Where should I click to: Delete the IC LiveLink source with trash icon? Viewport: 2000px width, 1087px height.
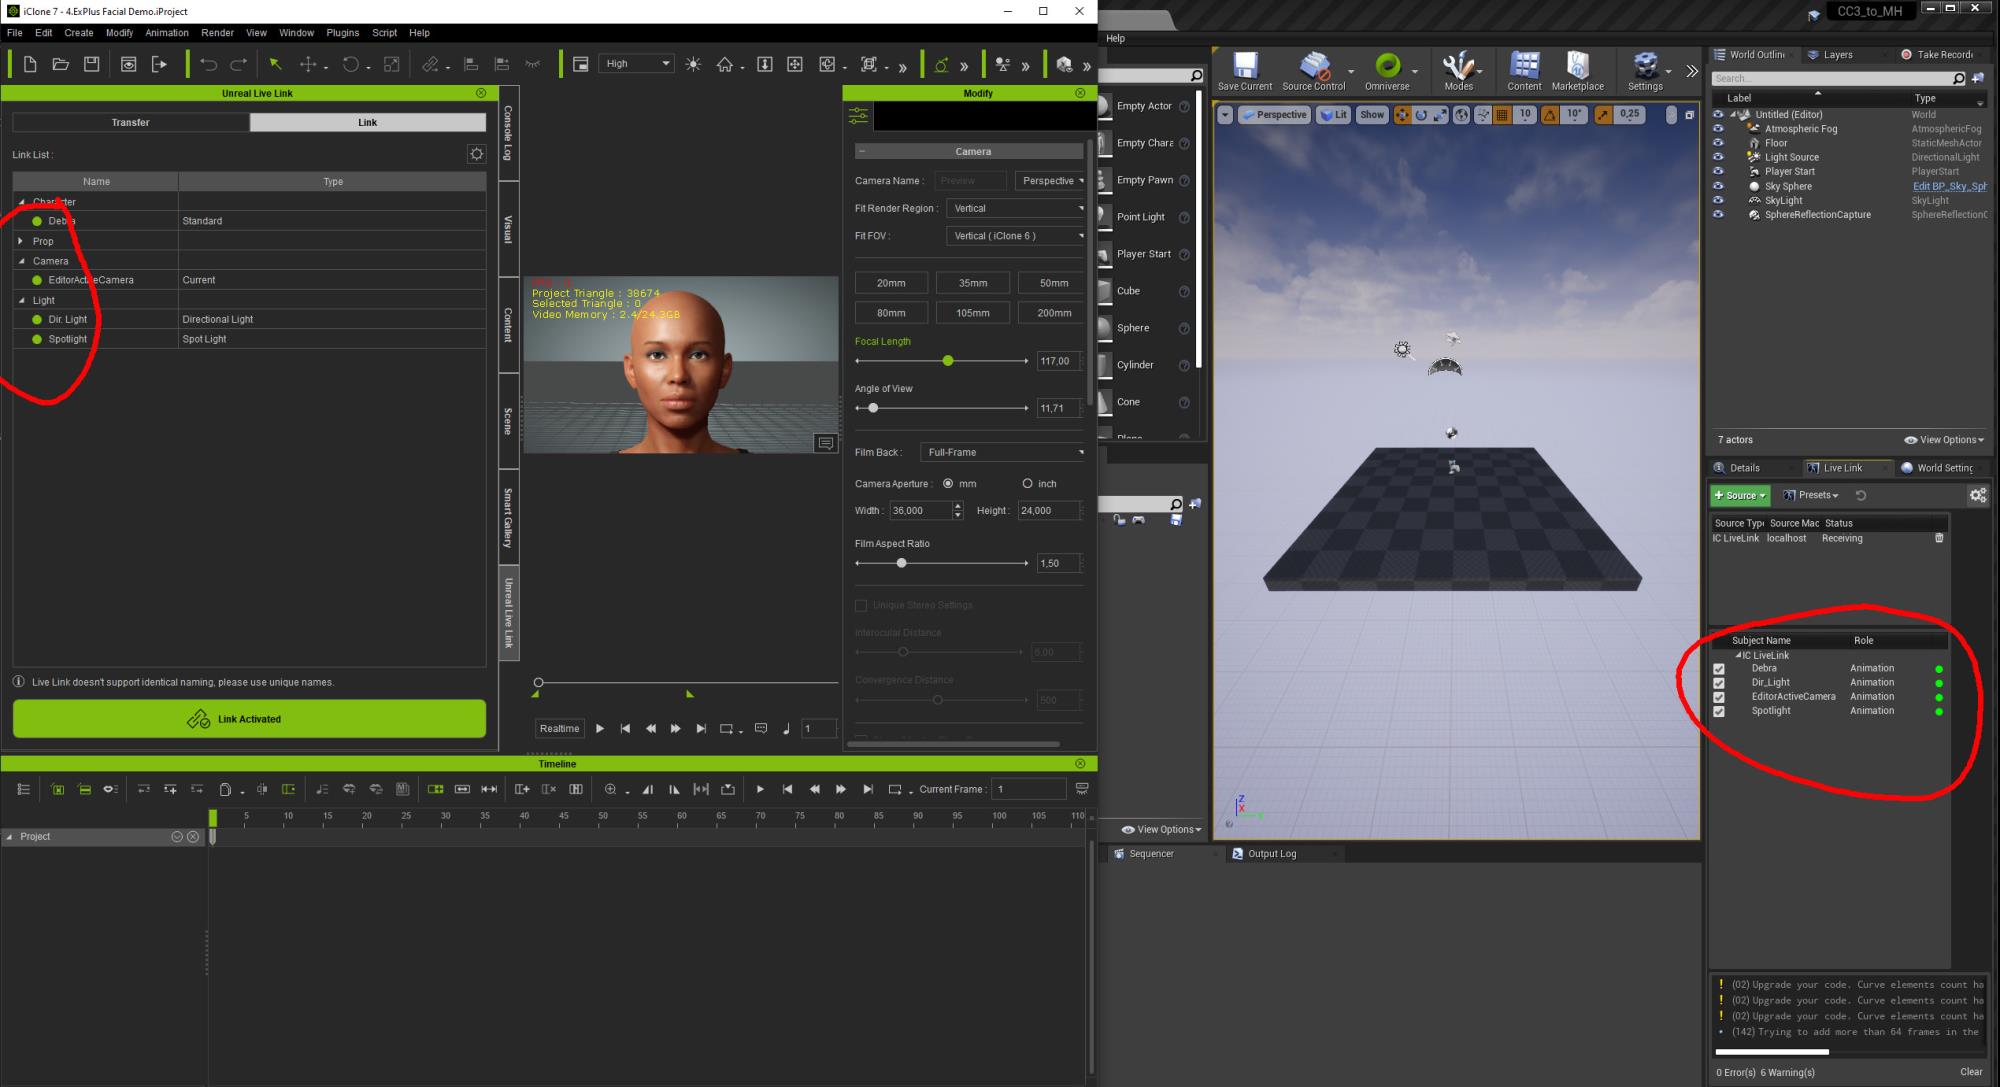[x=1939, y=538]
